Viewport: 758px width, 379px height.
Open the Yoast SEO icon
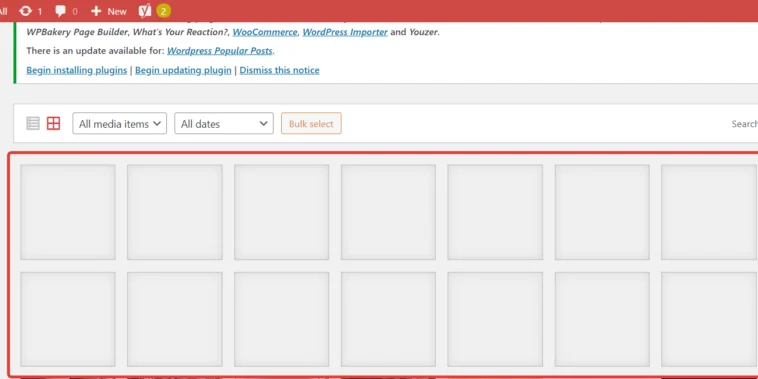tap(145, 11)
